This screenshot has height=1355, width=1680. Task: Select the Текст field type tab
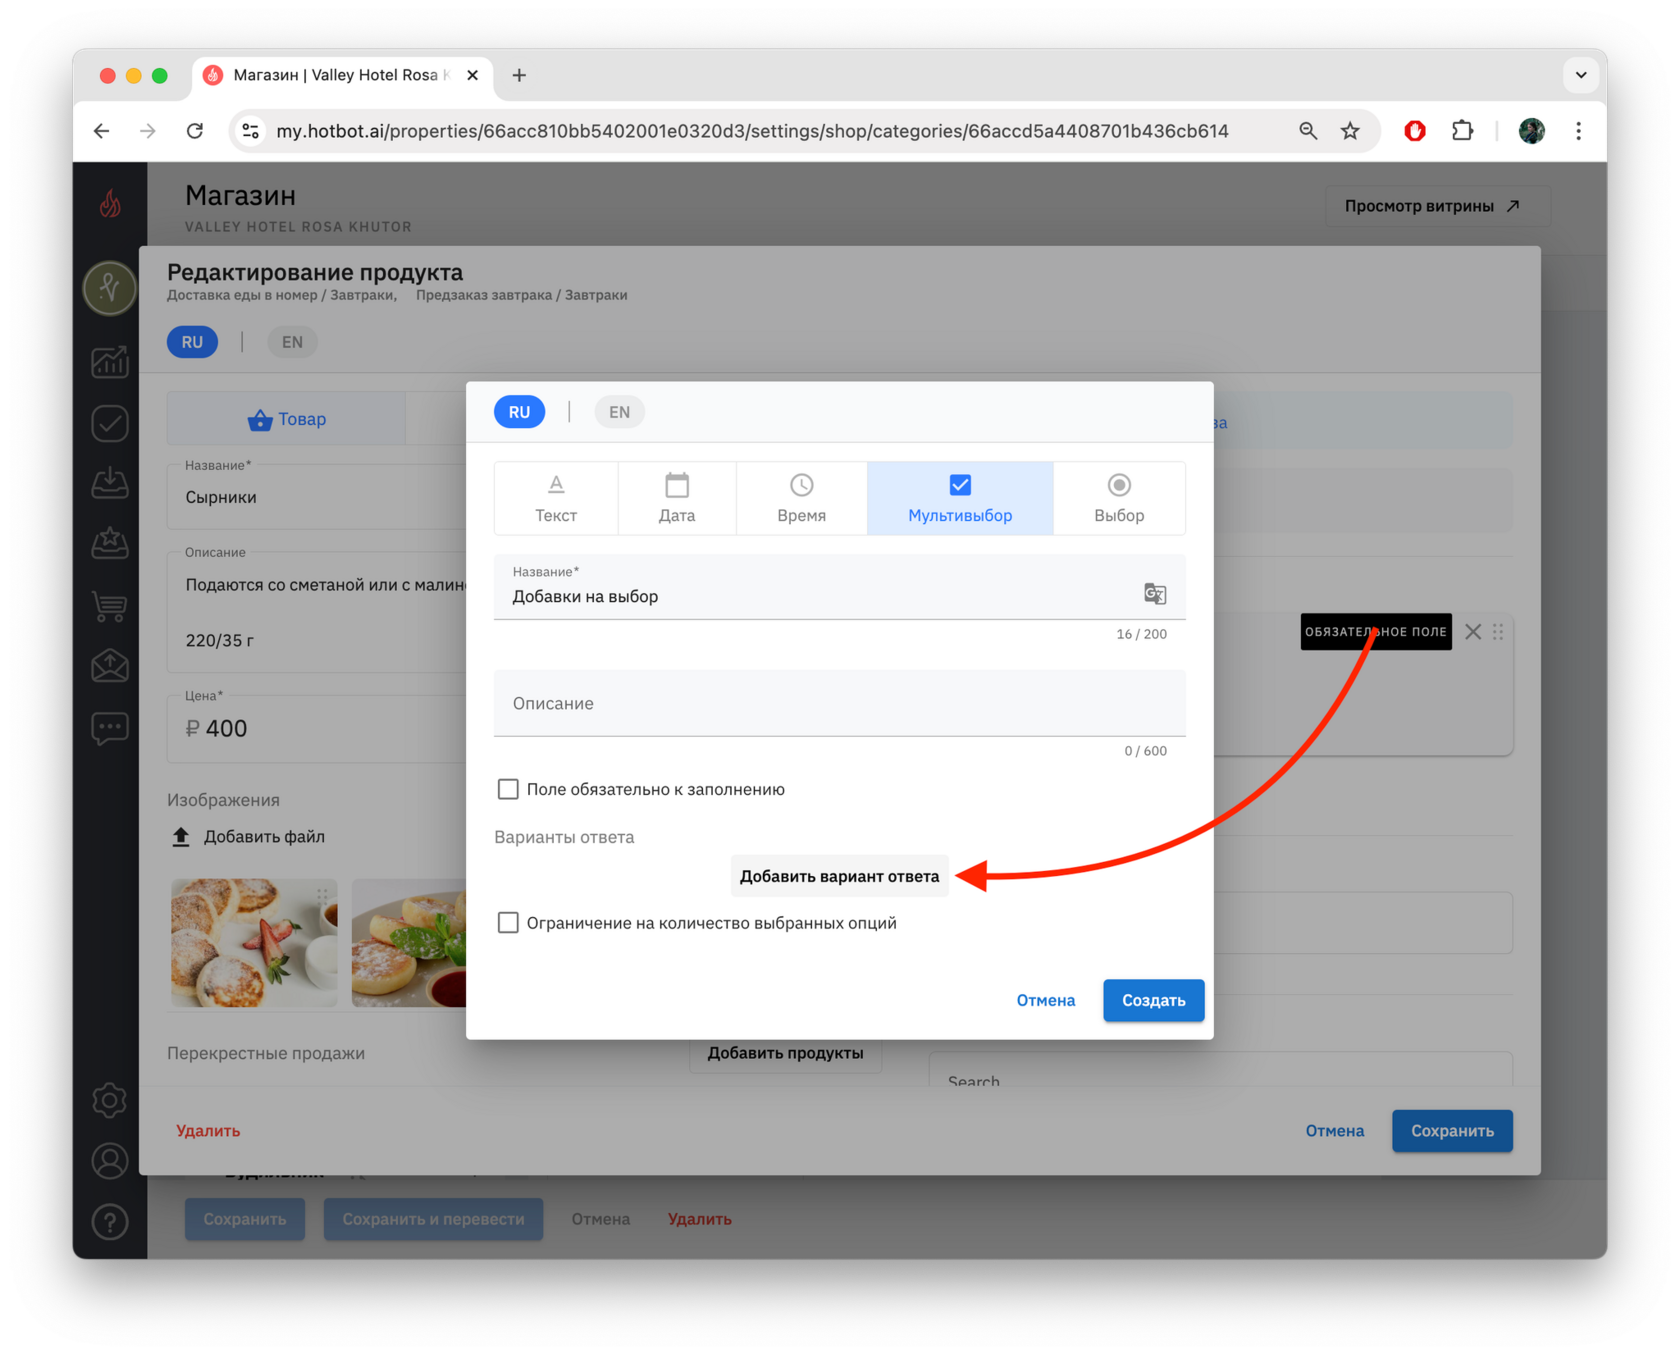click(x=556, y=498)
